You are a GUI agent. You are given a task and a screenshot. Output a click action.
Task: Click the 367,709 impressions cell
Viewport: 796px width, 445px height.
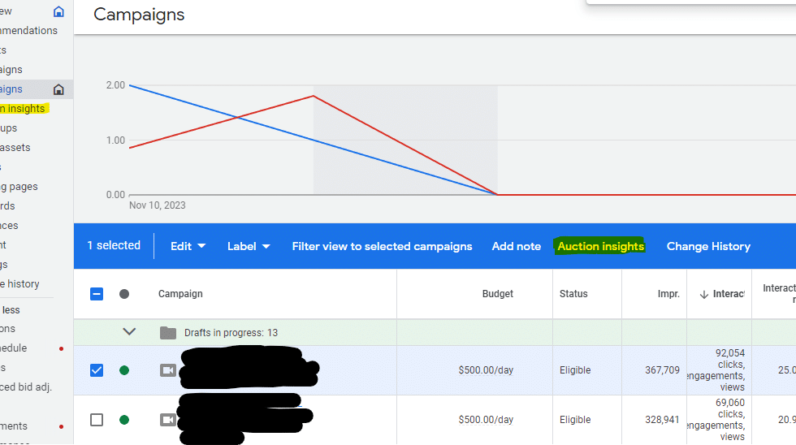tap(662, 370)
